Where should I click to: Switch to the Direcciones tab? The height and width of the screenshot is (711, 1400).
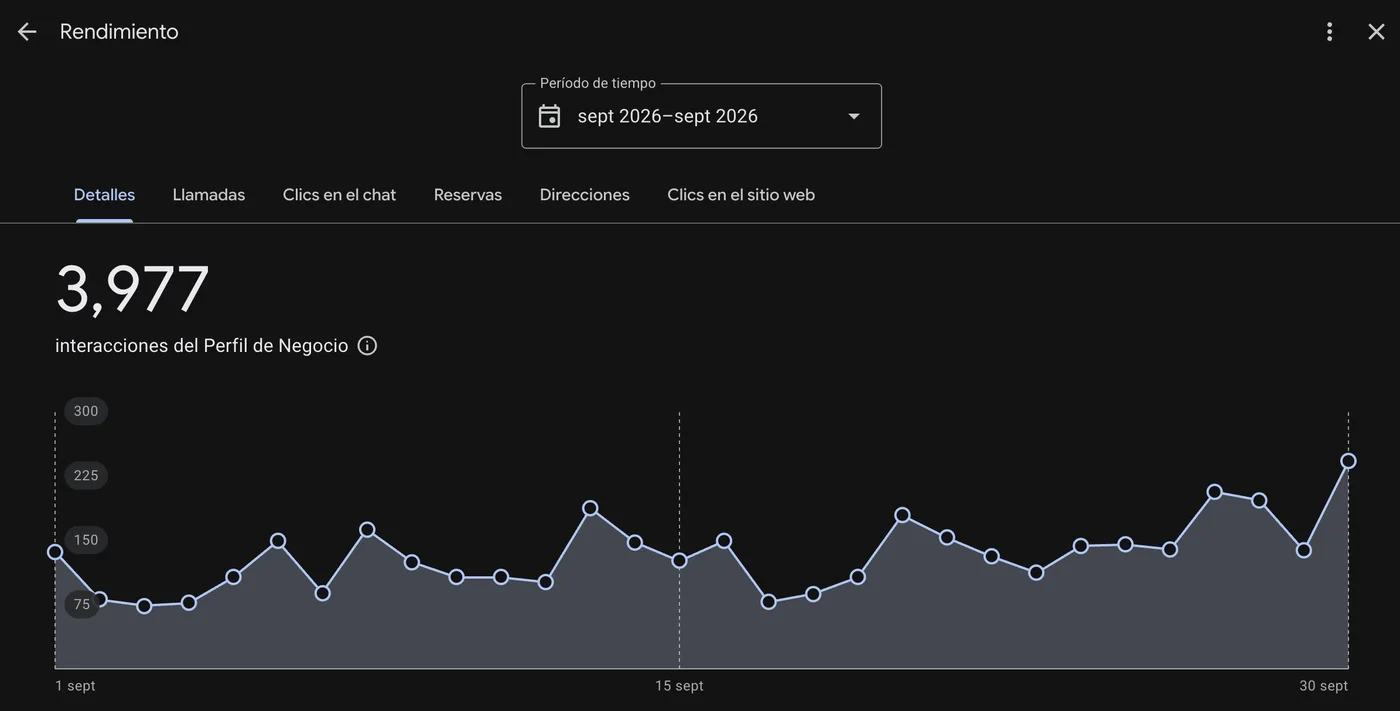585,195
